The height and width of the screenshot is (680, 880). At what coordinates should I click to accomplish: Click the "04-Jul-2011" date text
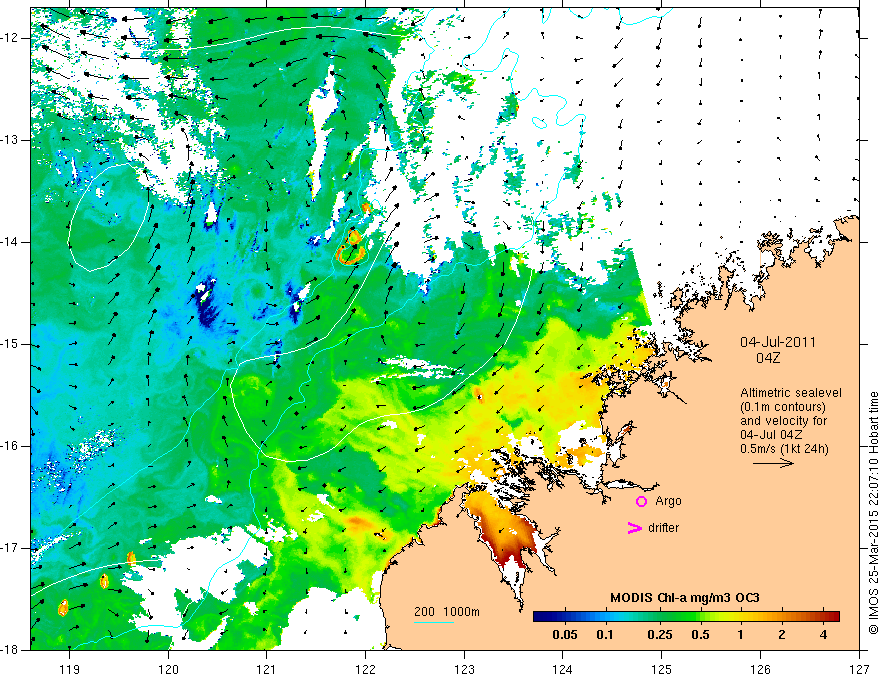(778, 342)
